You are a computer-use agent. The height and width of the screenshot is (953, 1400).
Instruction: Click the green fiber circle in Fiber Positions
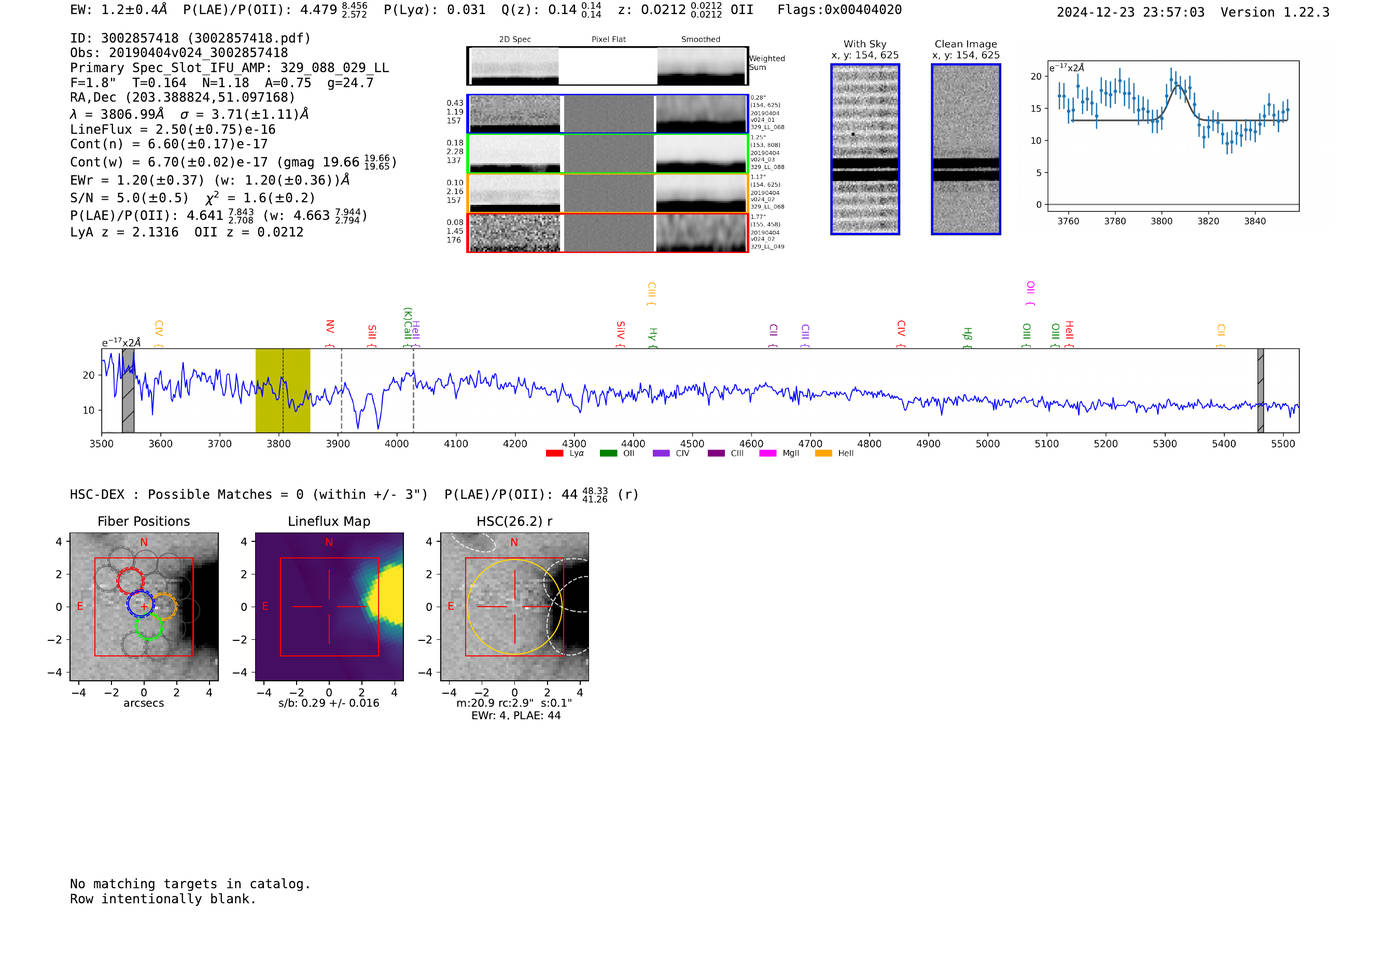coord(148,627)
